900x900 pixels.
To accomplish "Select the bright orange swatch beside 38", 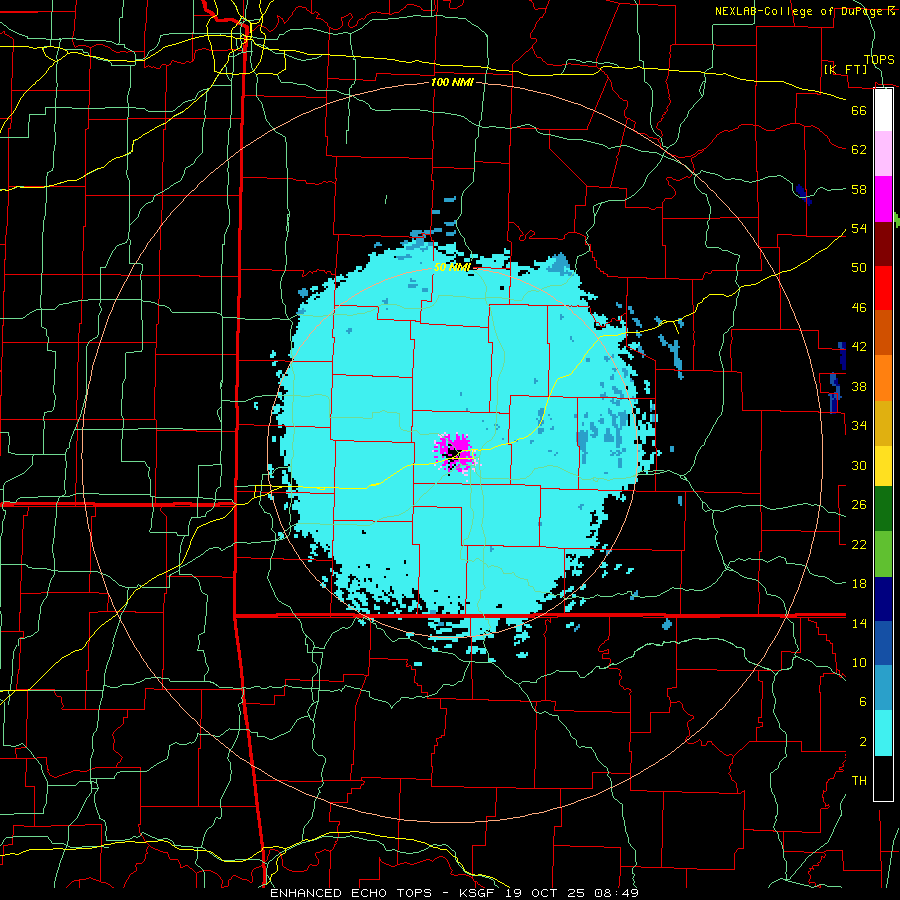I will 883,378.
